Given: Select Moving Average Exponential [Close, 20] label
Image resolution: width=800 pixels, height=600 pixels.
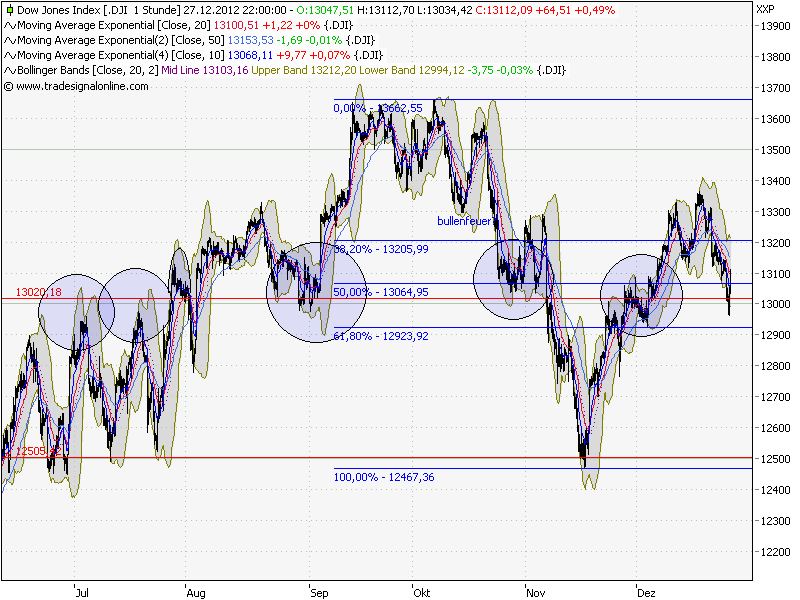Looking at the screenshot, I should pos(114,26).
